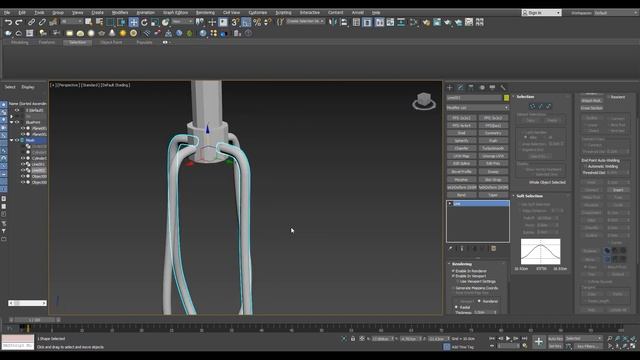Open the Create tab plus icon in command panel

pos(450,87)
